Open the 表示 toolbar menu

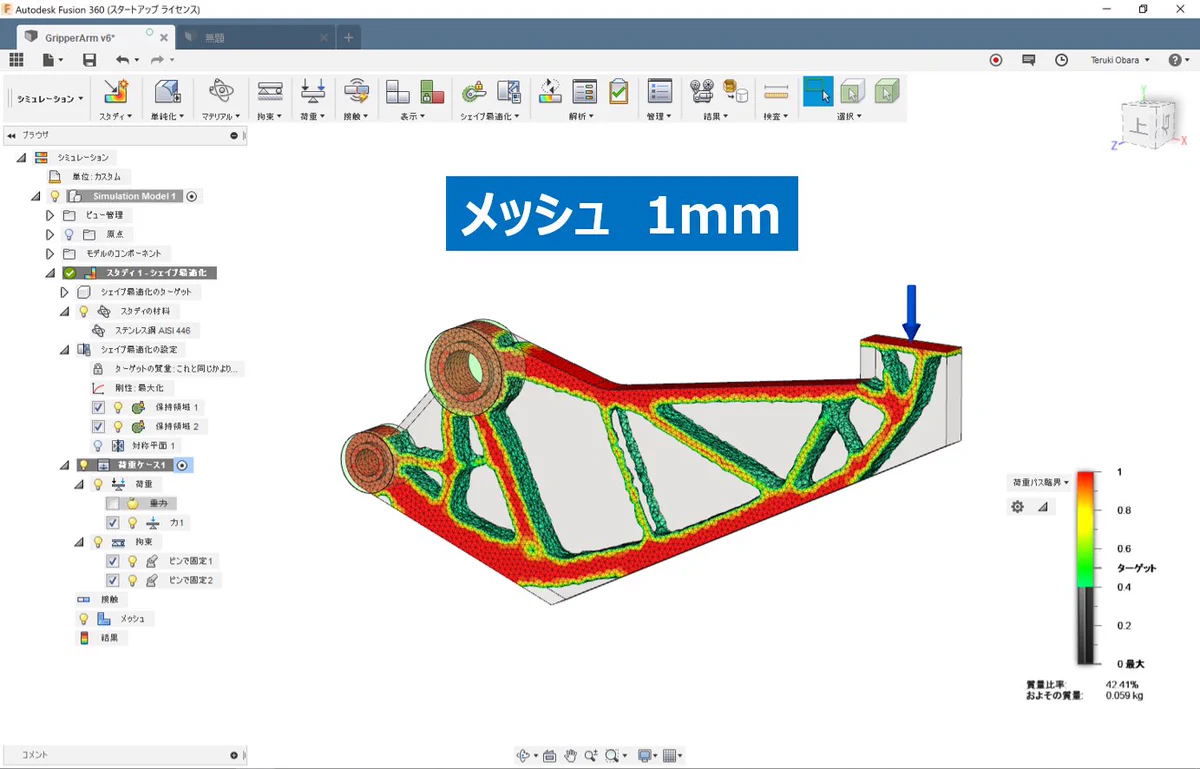[x=411, y=116]
